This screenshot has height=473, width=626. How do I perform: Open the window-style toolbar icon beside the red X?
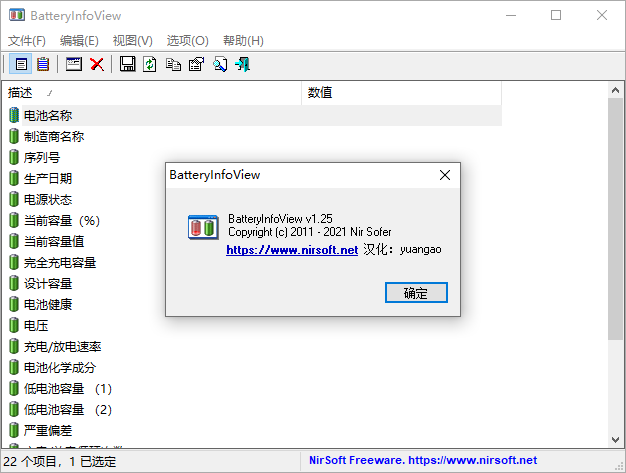point(74,64)
